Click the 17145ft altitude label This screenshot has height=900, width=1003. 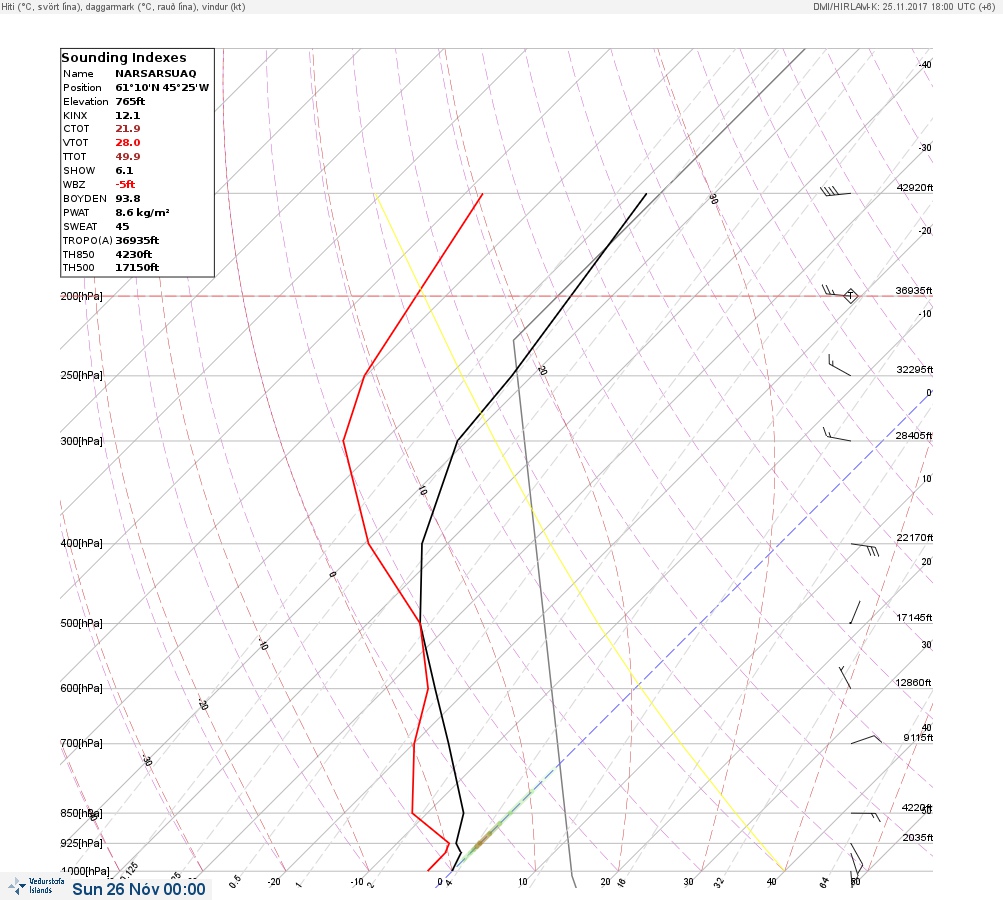[914, 617]
